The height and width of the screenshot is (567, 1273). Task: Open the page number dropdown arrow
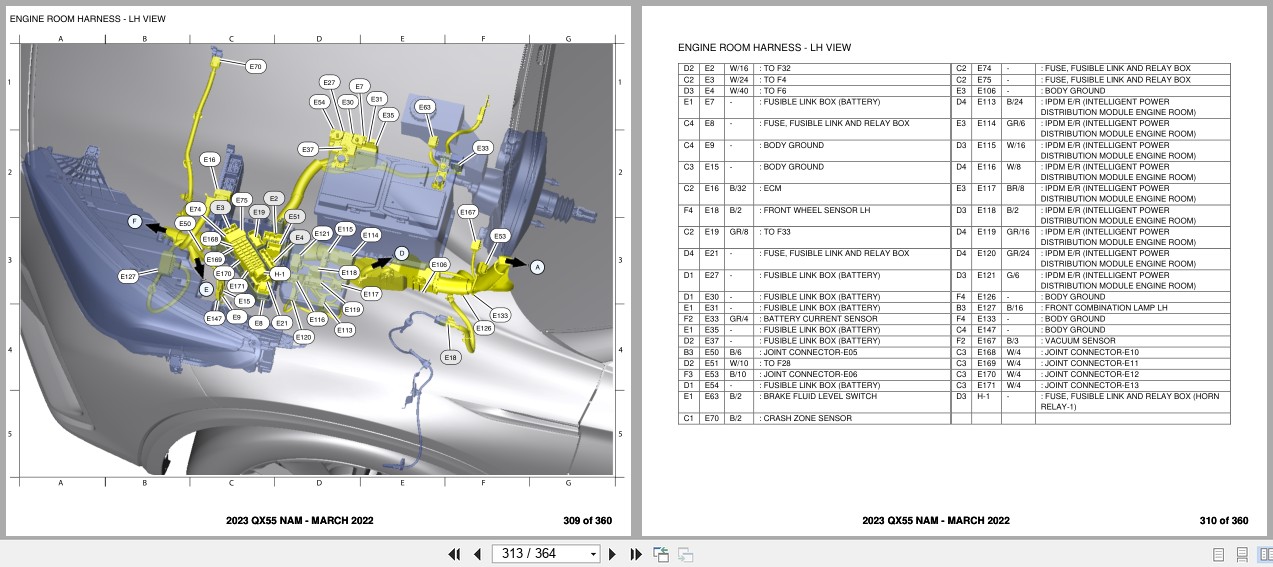click(x=593, y=554)
